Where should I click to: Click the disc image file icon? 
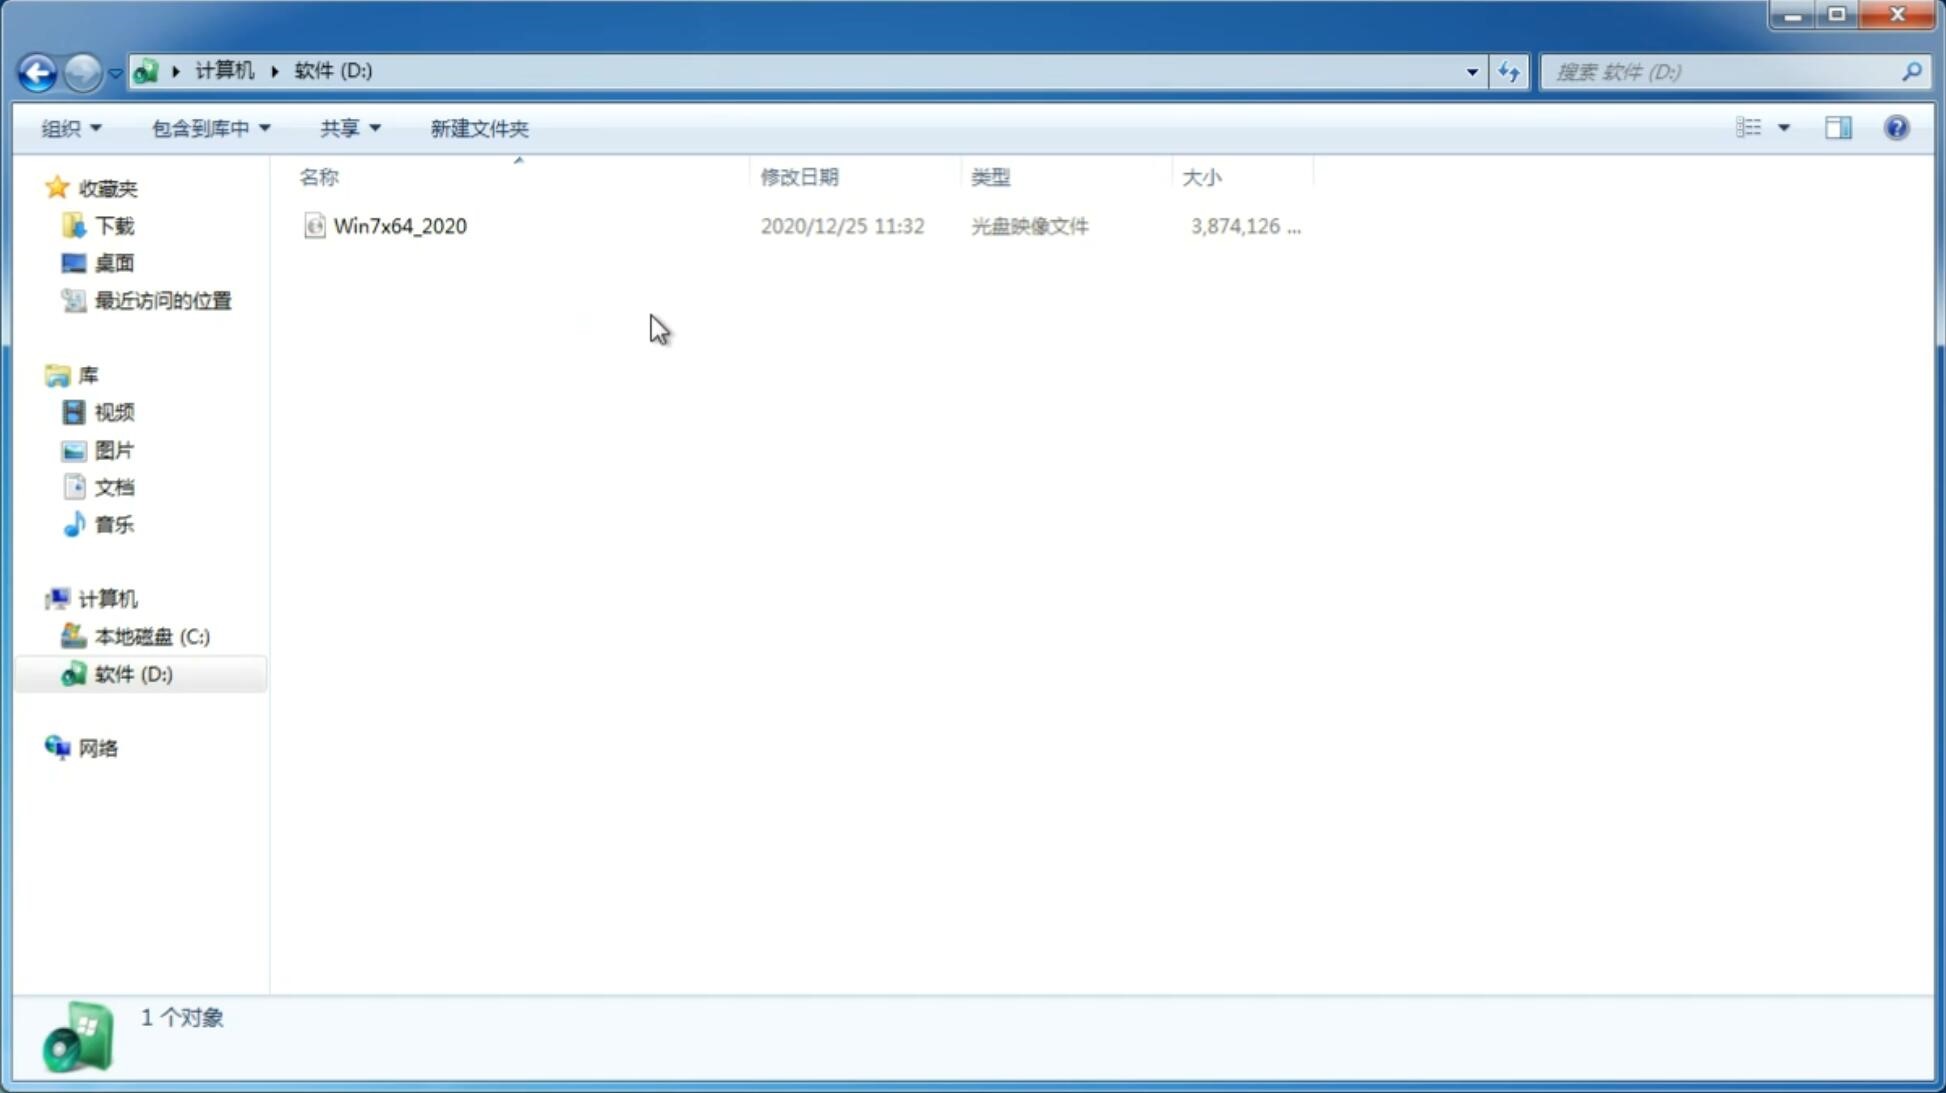click(314, 226)
